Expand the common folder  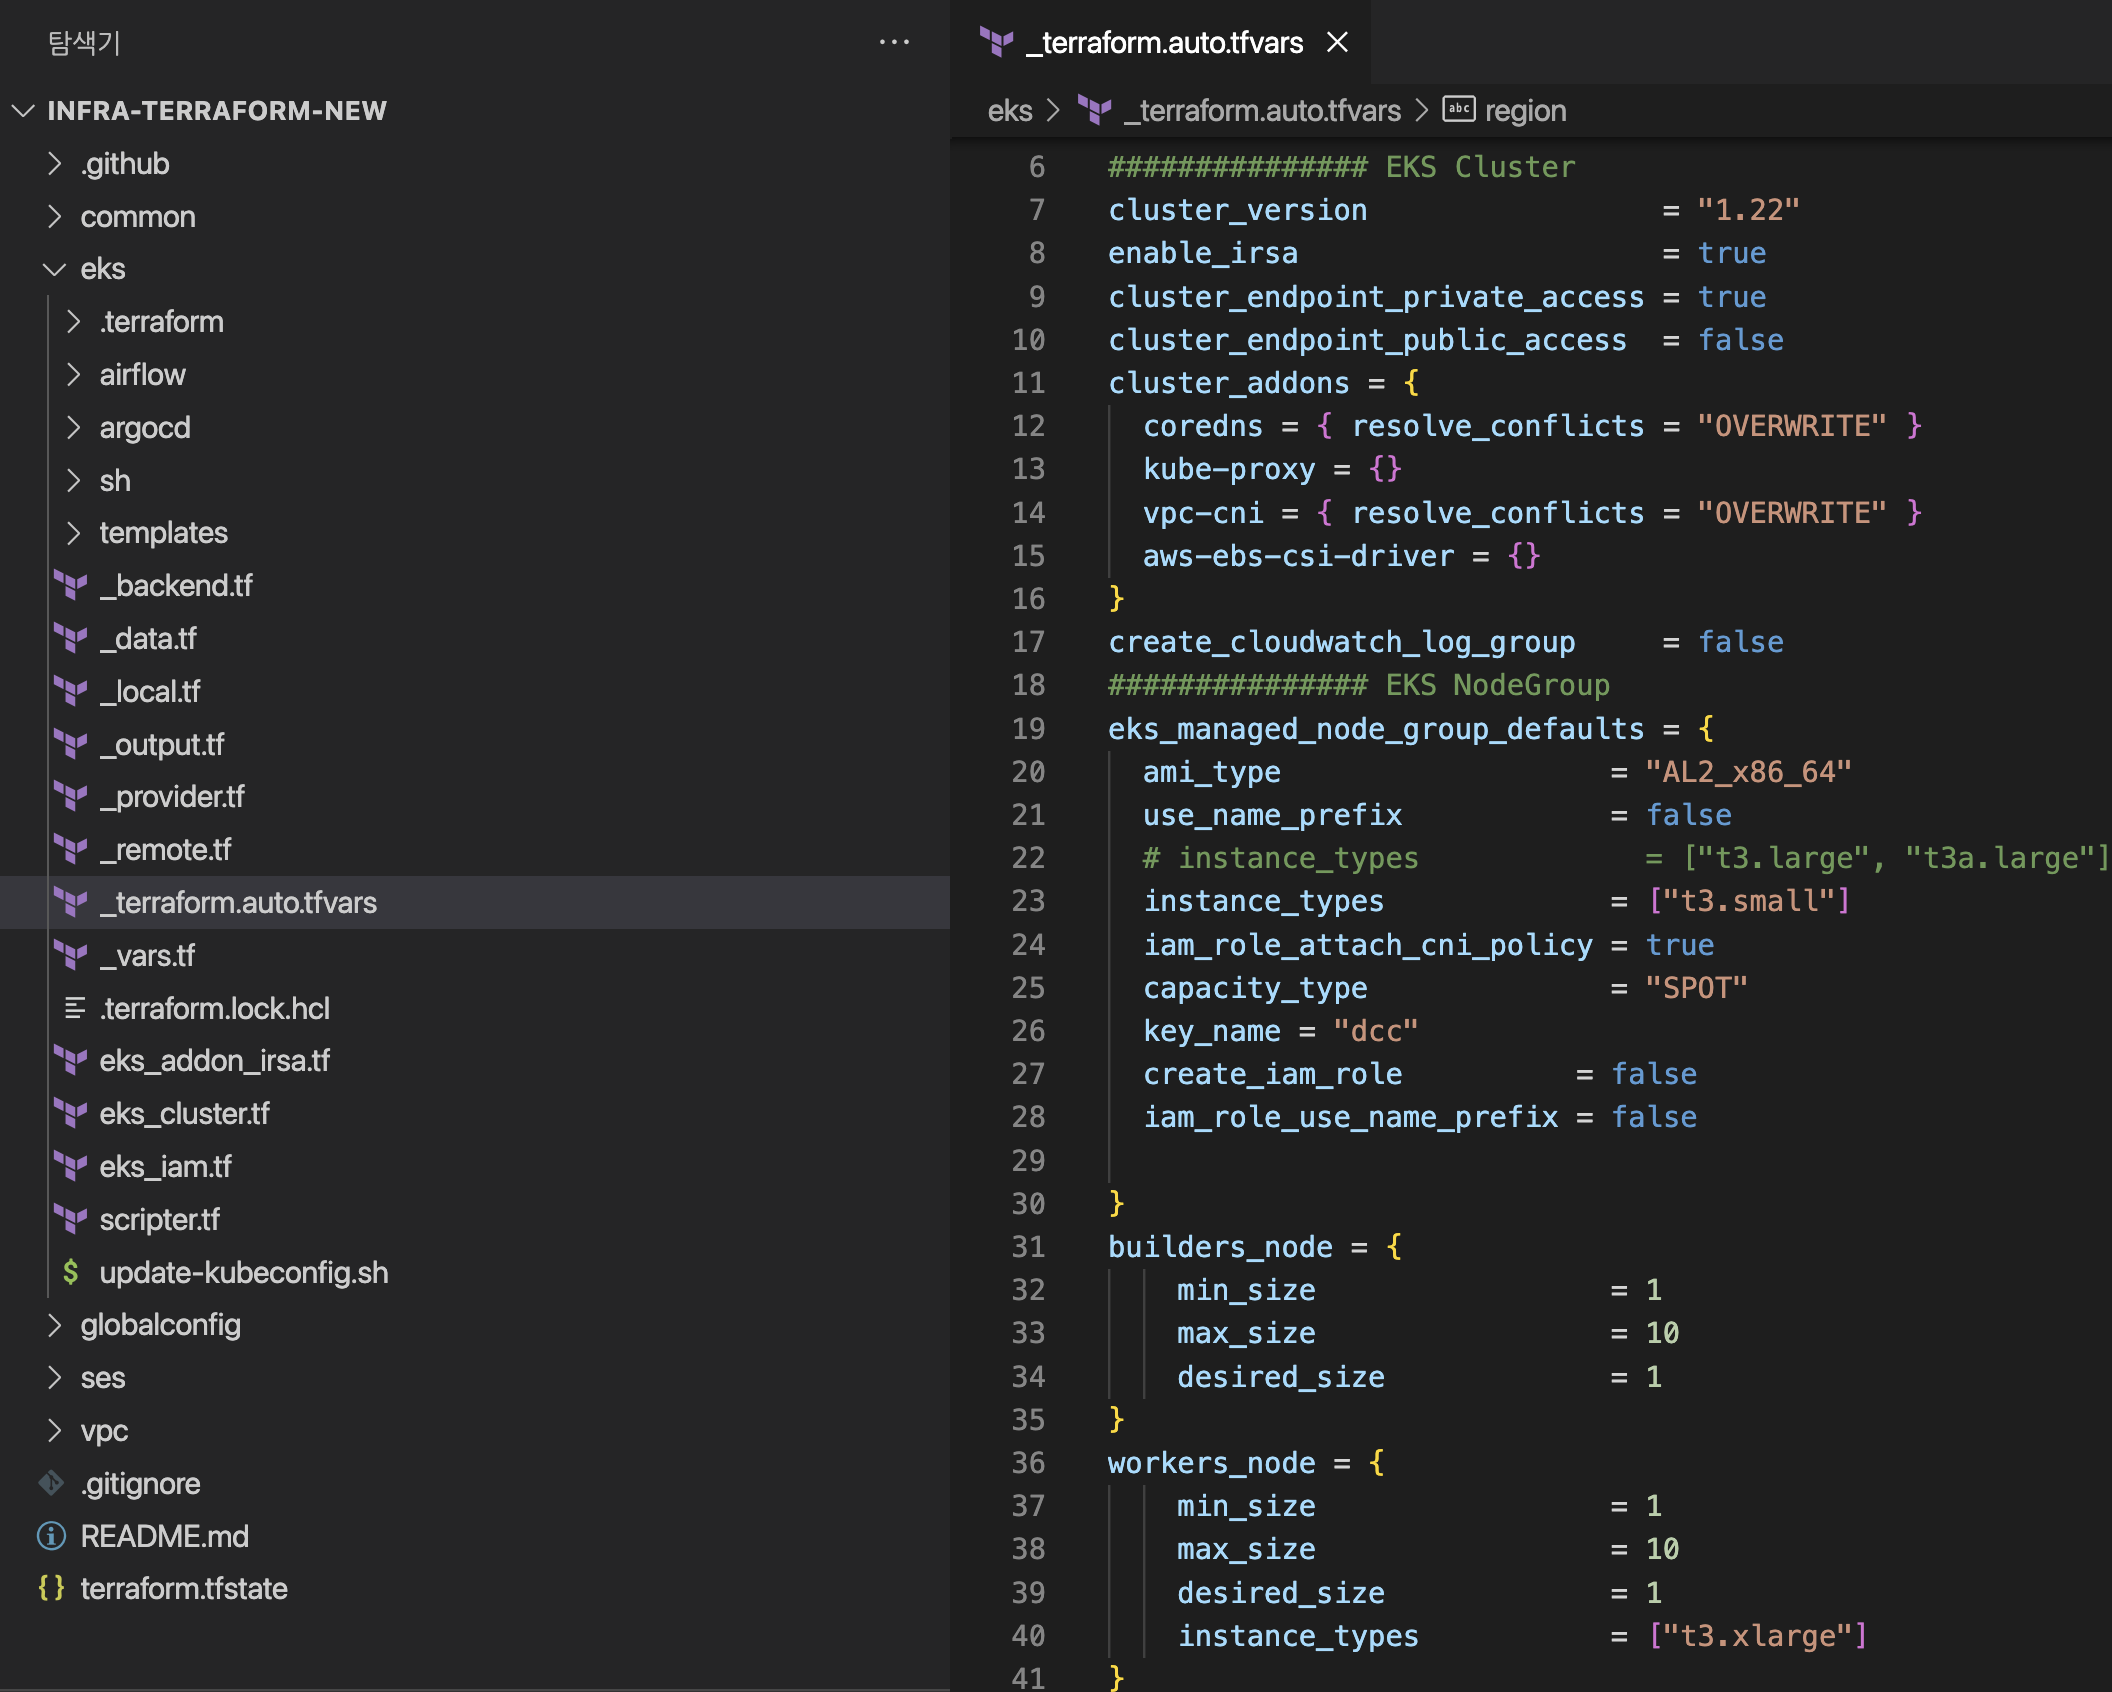click(55, 216)
